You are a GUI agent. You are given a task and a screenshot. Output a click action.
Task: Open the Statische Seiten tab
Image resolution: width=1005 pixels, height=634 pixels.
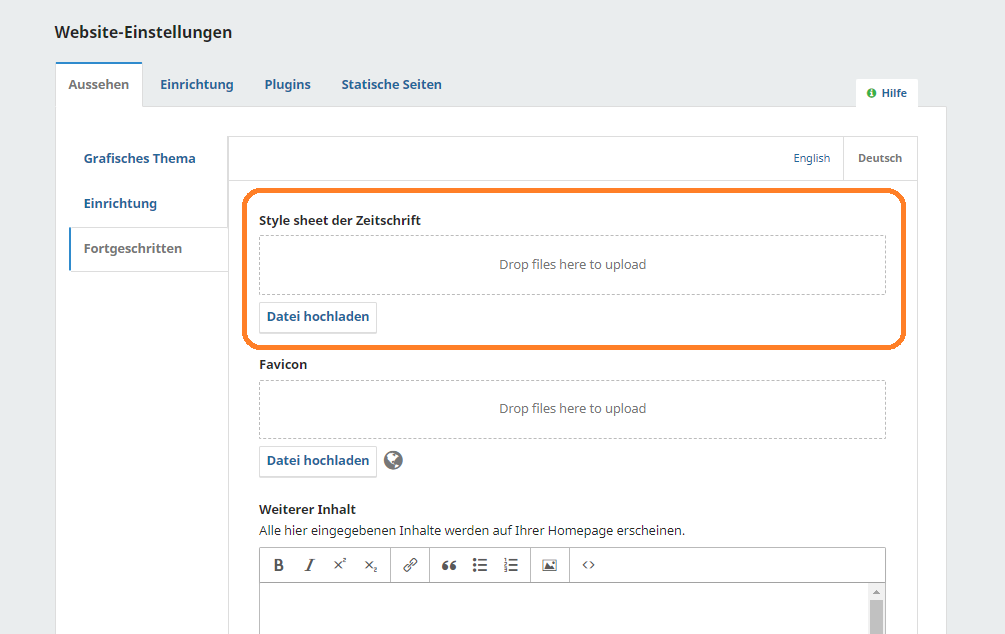pyautogui.click(x=391, y=85)
